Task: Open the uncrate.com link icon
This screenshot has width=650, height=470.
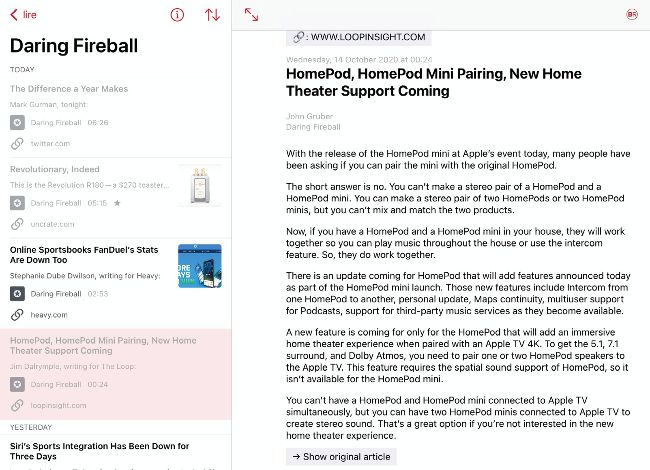Action: tap(17, 224)
